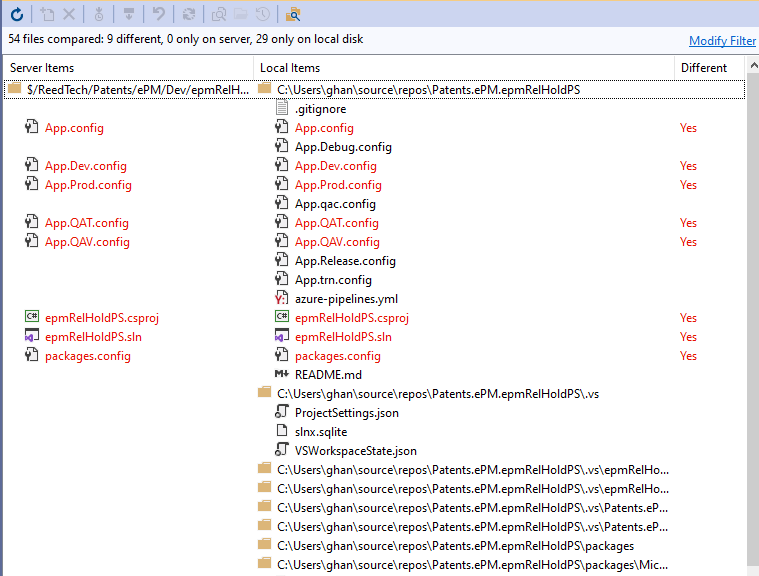Select epmRelHoldPS.sln in Local Items
Image resolution: width=759 pixels, height=576 pixels.
click(343, 337)
